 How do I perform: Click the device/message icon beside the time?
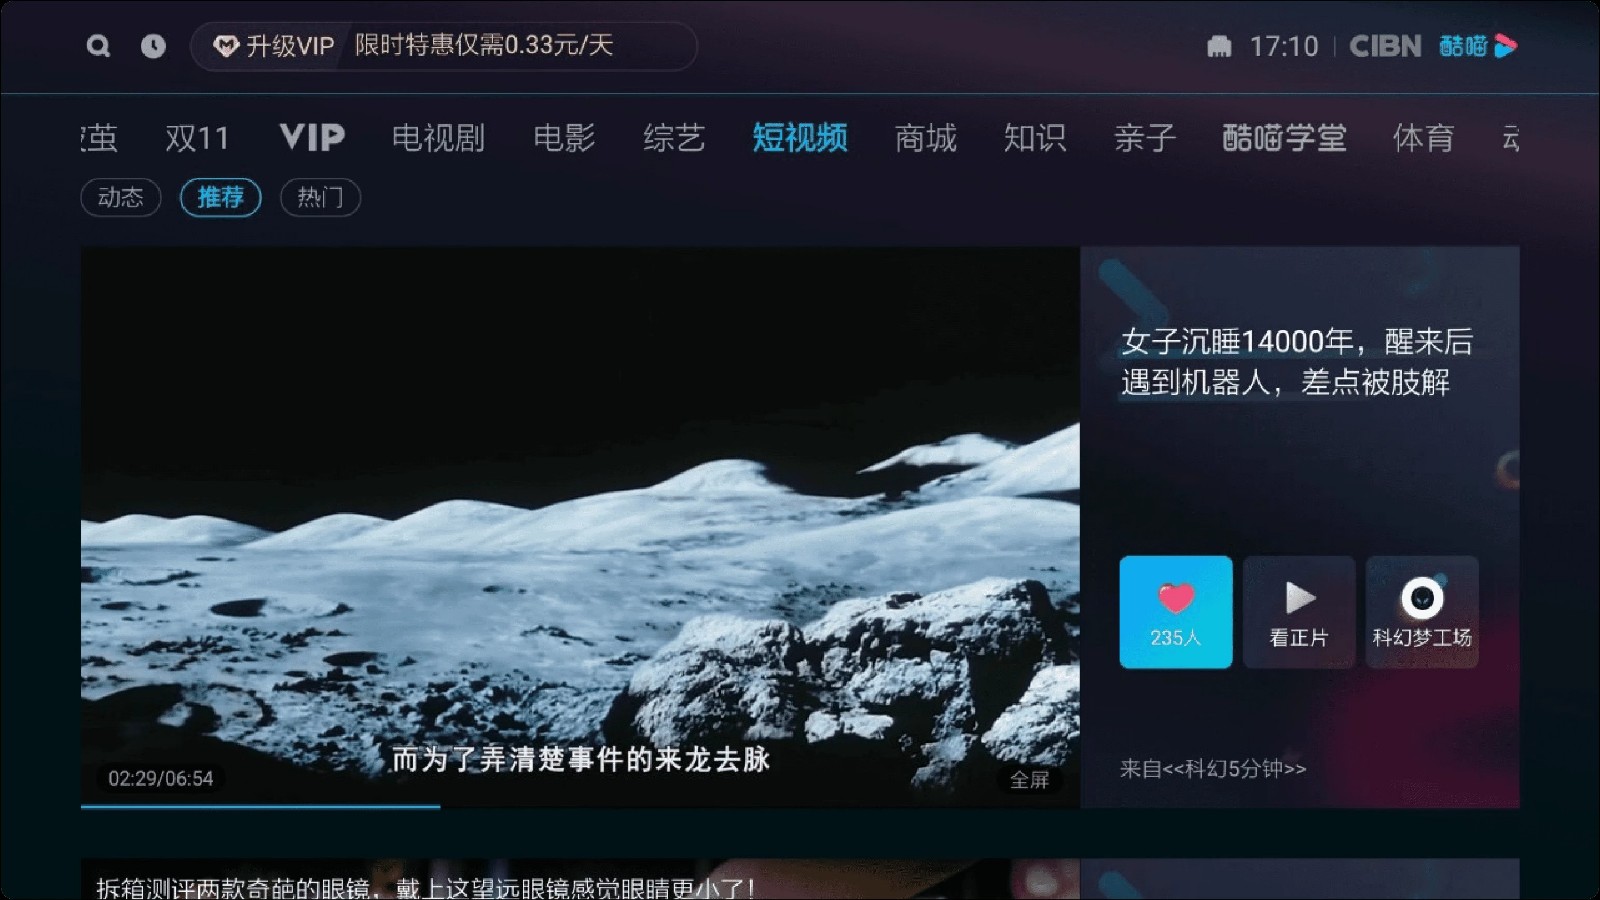[1218, 46]
